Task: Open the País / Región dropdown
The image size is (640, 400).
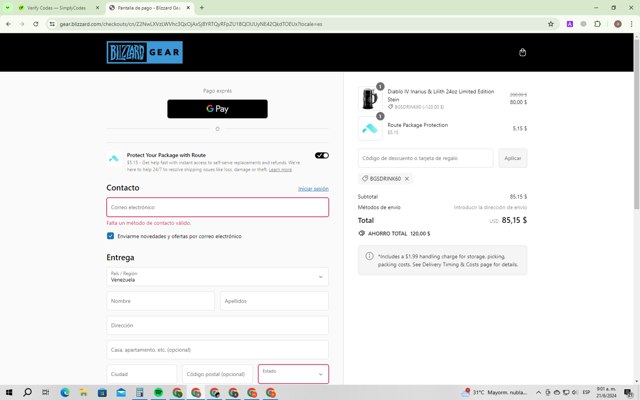Action: 218,277
